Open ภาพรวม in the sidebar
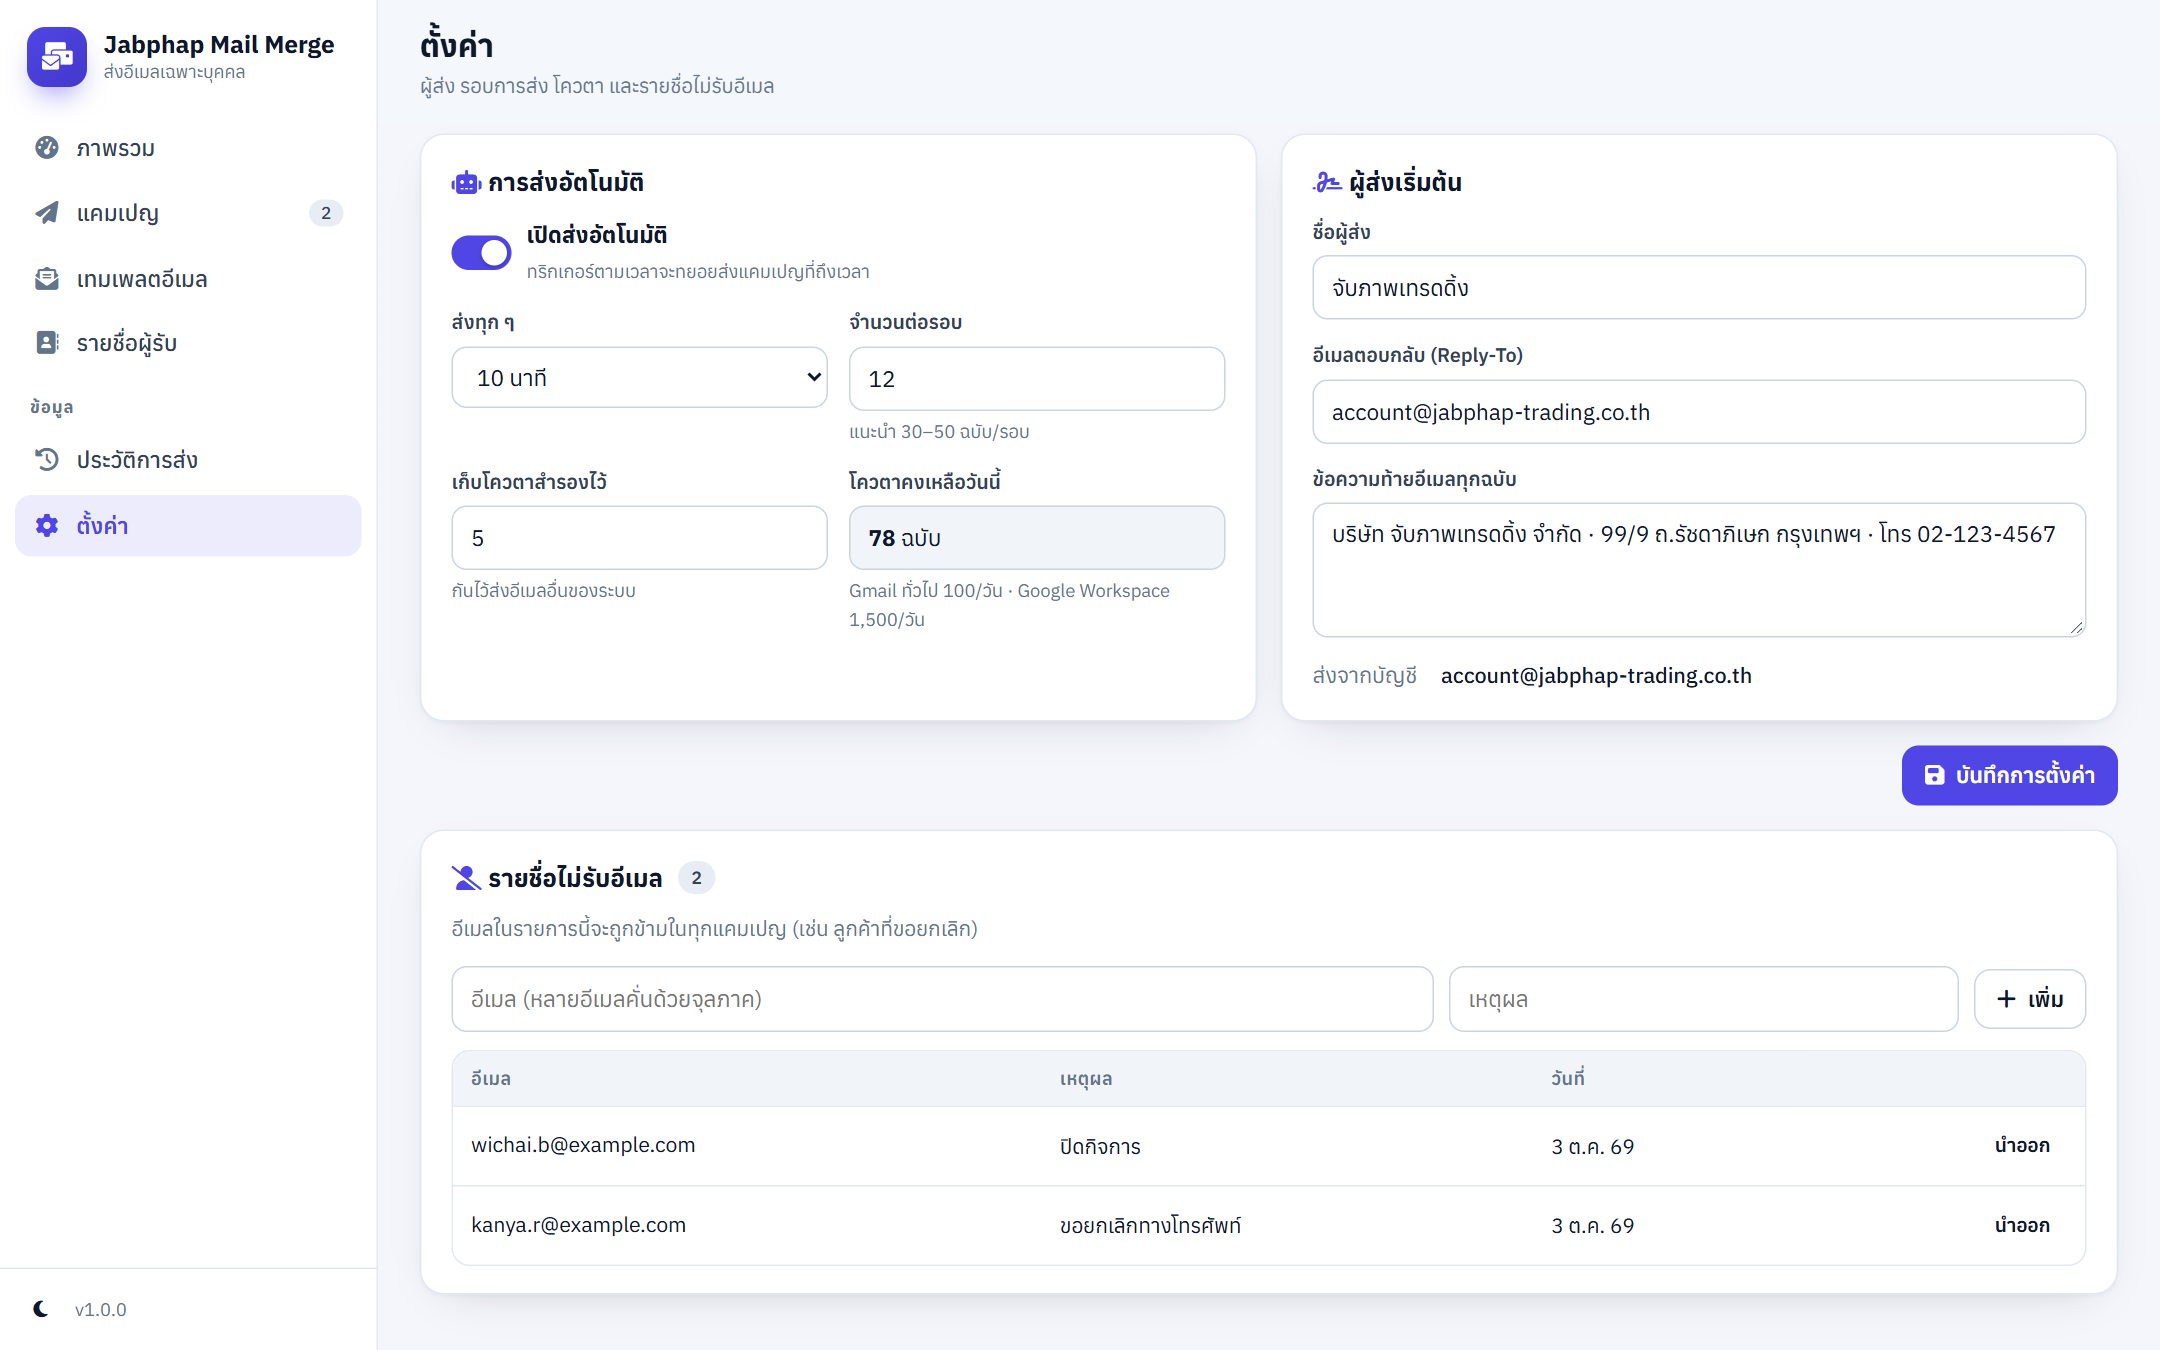The width and height of the screenshot is (2160, 1350). pyautogui.click(x=188, y=148)
